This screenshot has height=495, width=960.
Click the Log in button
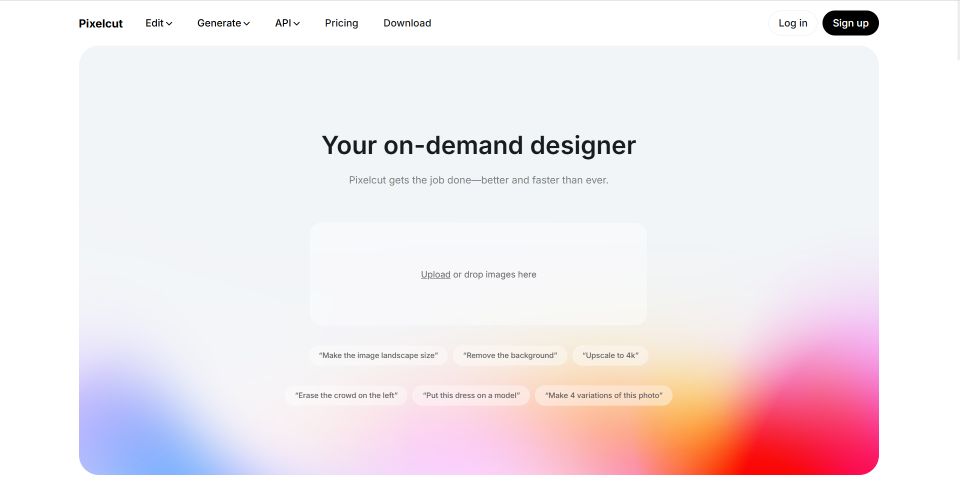pyautogui.click(x=792, y=23)
